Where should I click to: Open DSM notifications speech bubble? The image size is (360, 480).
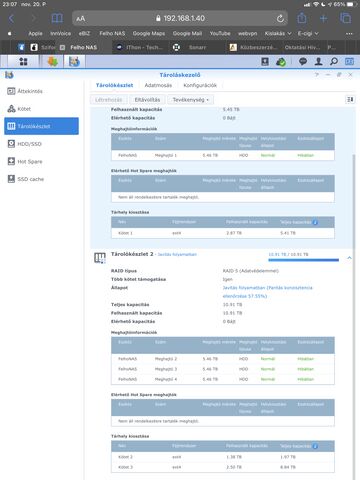tap(303, 61)
